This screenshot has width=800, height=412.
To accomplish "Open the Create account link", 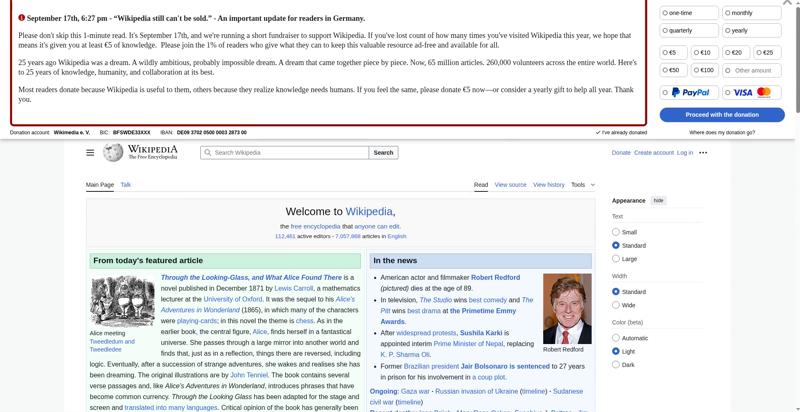I will (654, 152).
